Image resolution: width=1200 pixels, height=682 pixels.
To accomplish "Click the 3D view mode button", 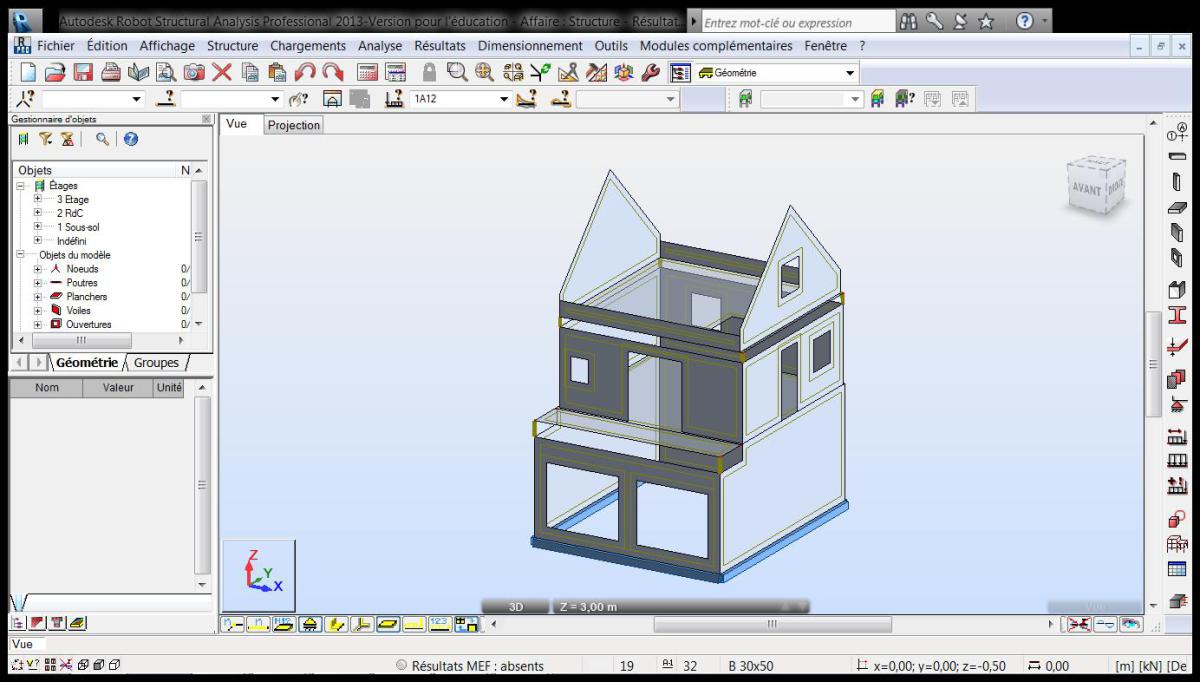I will 516,607.
